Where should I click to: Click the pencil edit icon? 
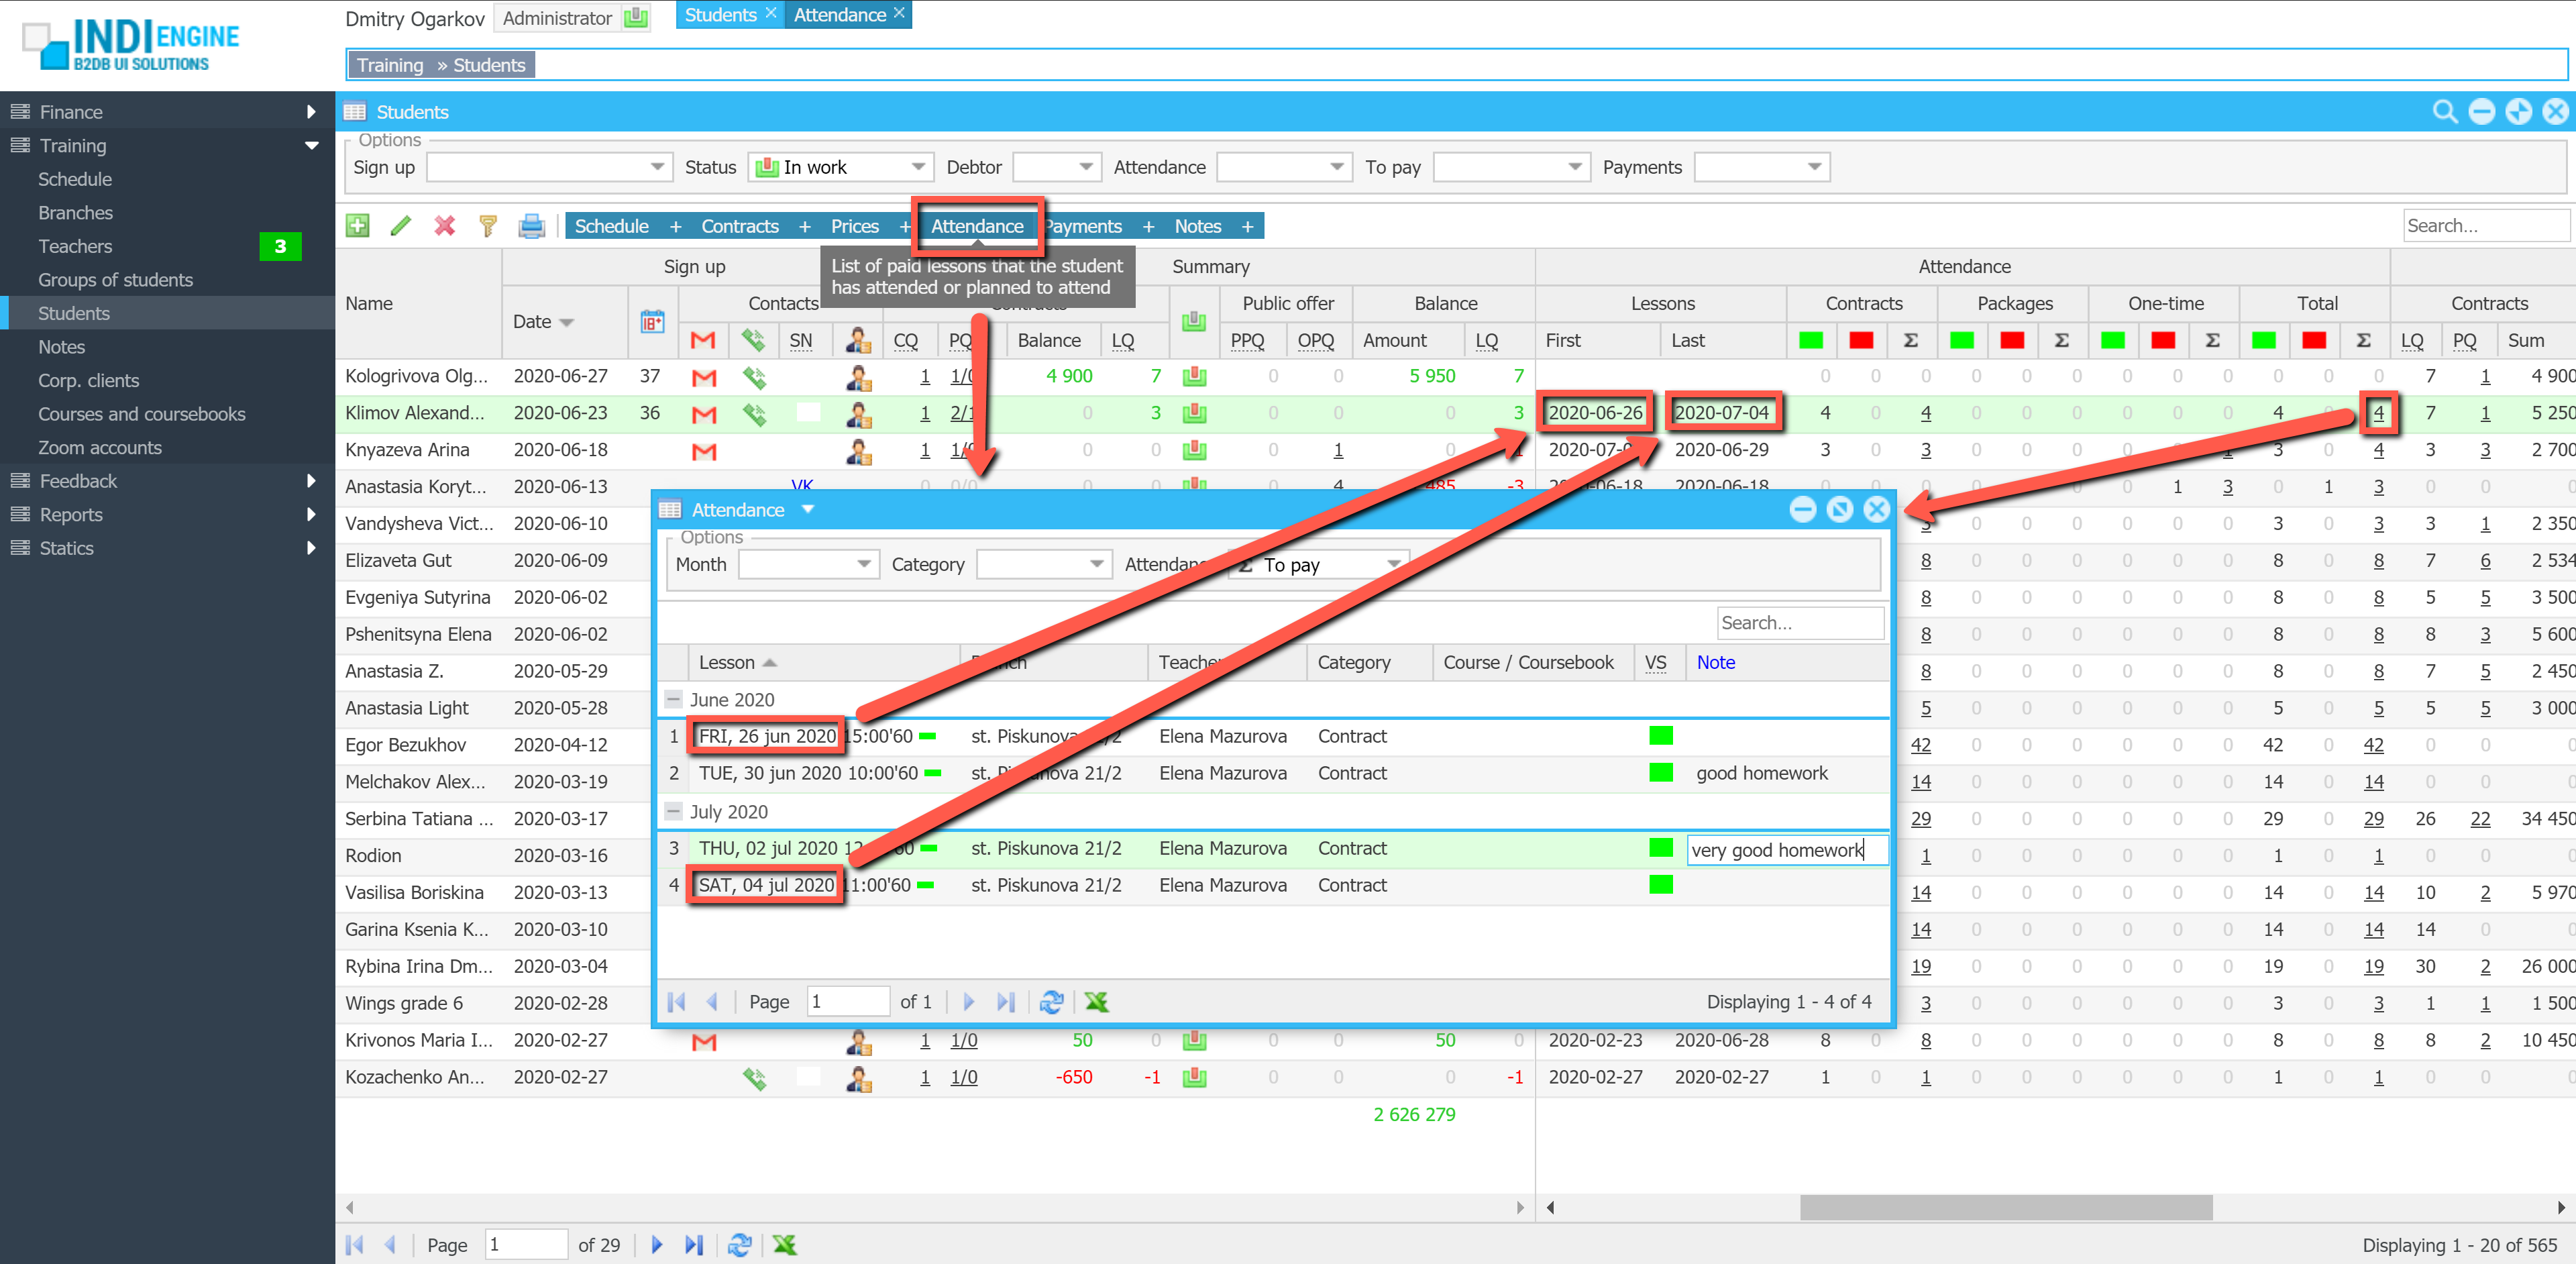pos(401,226)
